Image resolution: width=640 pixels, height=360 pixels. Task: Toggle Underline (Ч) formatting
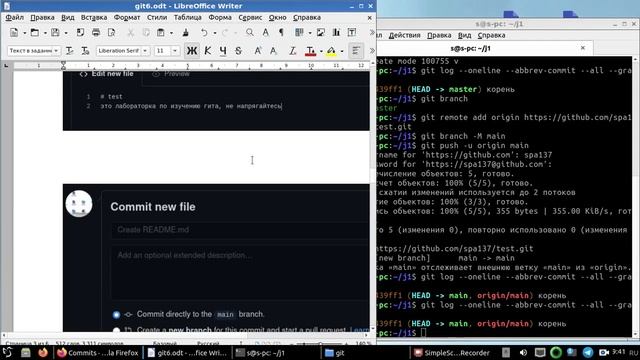pos(223,51)
